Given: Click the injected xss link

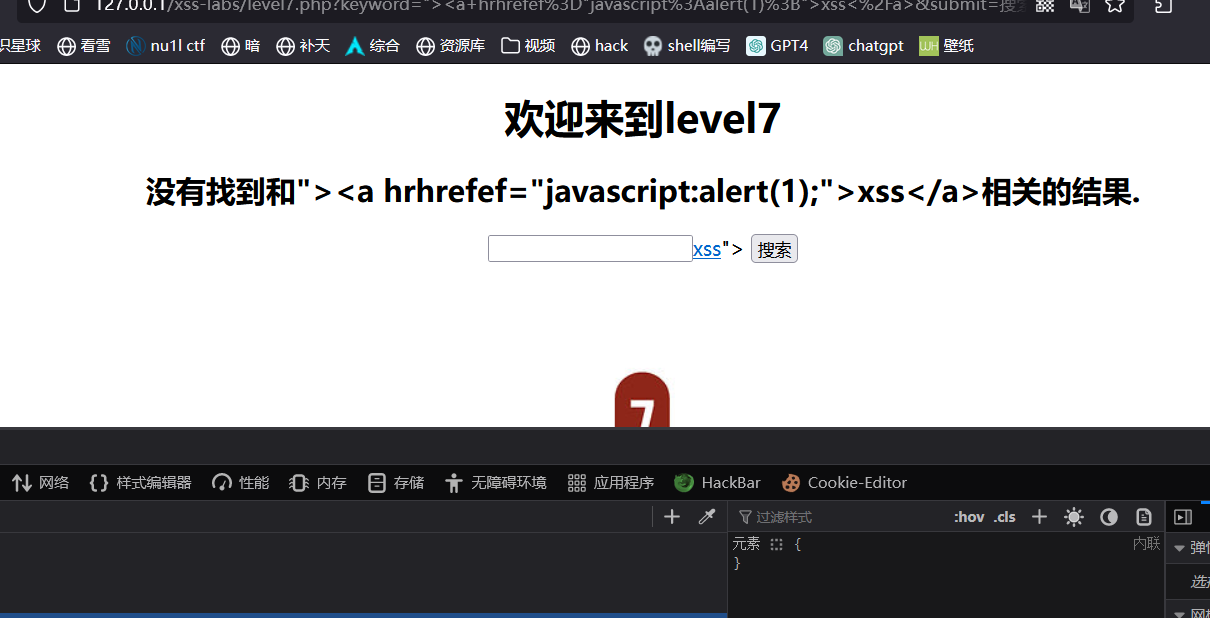Looking at the screenshot, I should [x=706, y=250].
